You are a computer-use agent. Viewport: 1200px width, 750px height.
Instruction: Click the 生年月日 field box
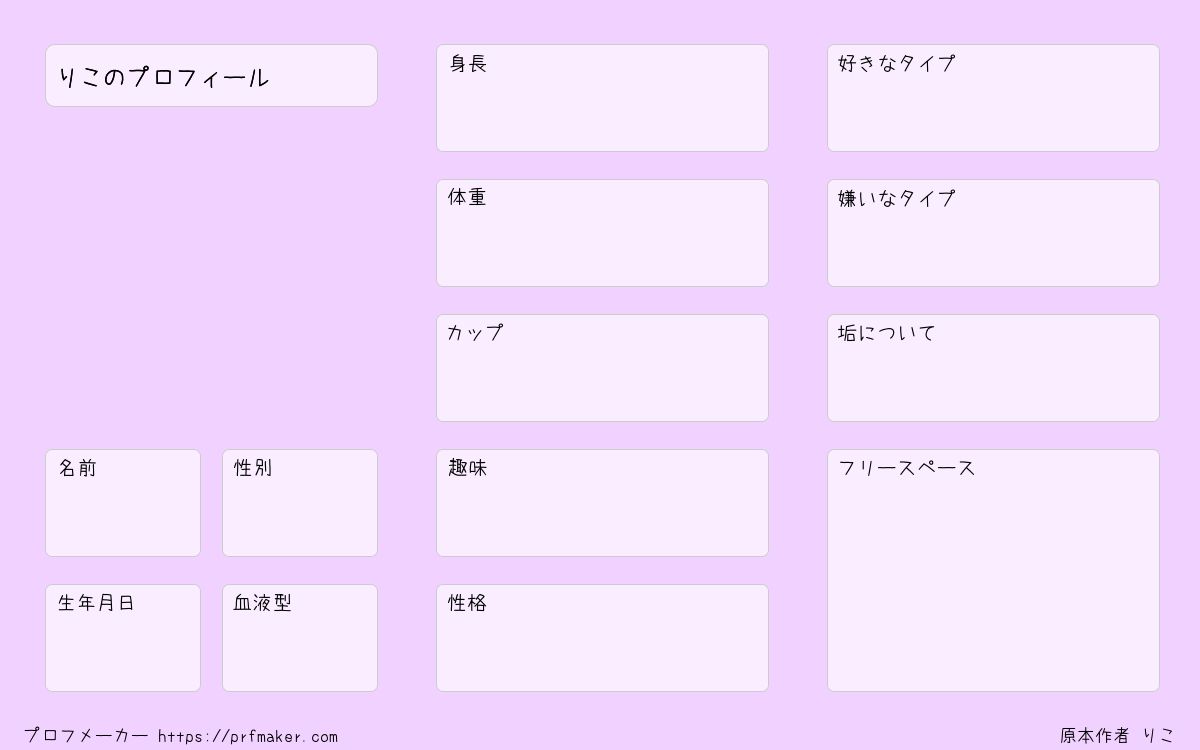pyautogui.click(x=123, y=638)
